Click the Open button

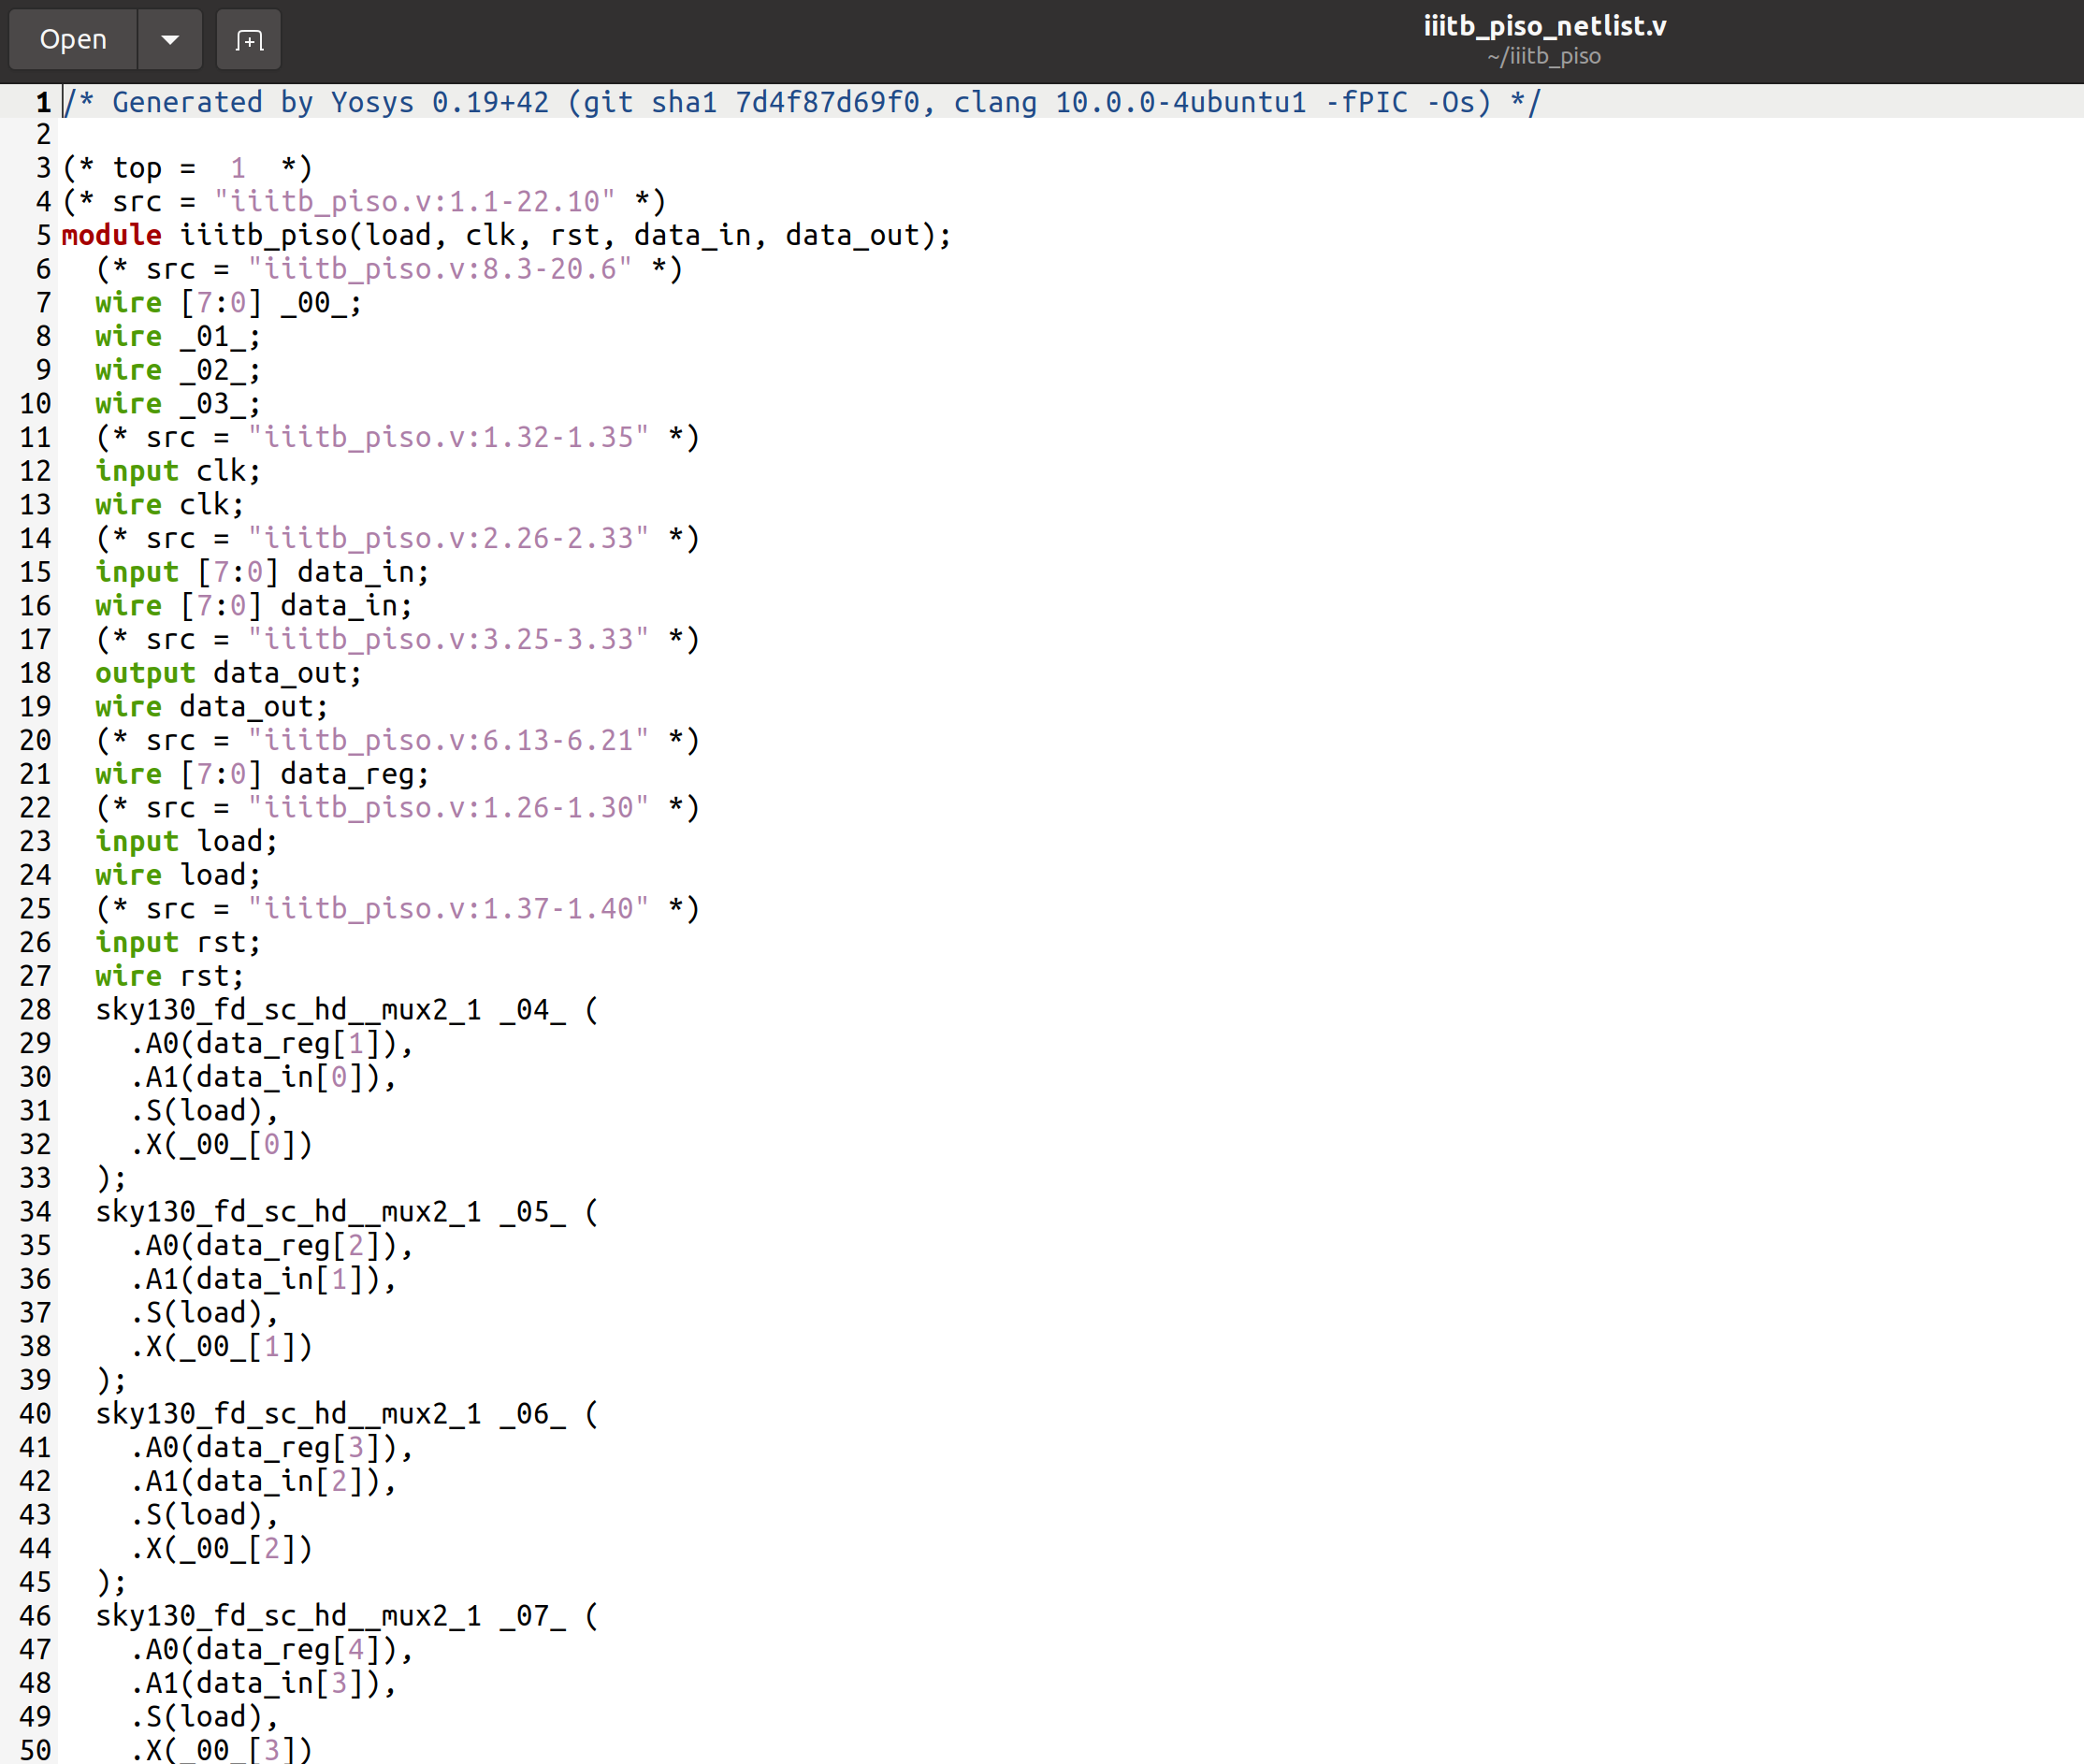(71, 39)
